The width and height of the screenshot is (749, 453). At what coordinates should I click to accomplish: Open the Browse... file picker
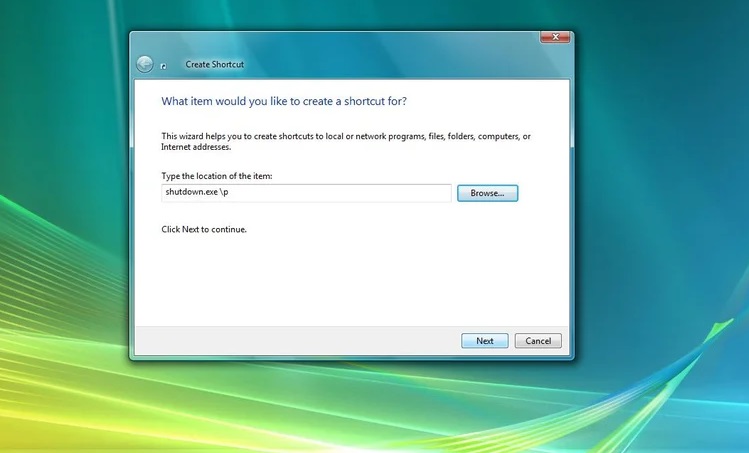[x=487, y=193]
